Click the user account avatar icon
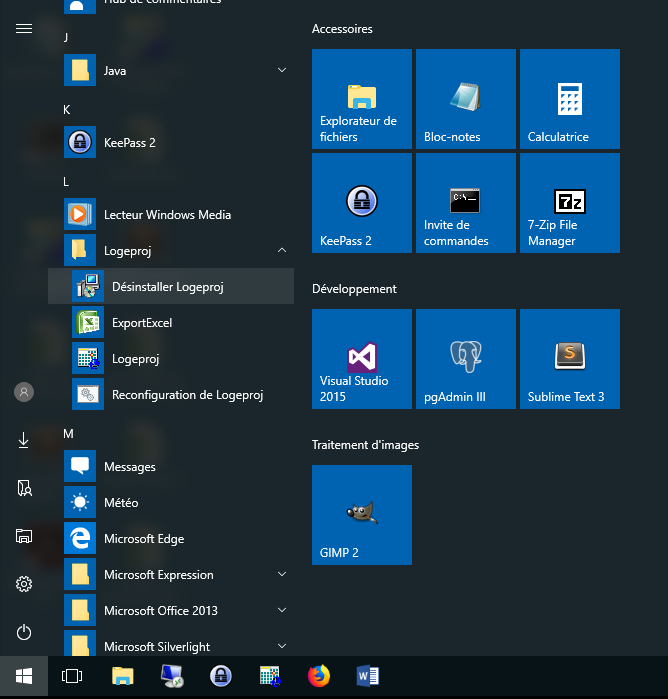The image size is (668, 699). [x=24, y=392]
